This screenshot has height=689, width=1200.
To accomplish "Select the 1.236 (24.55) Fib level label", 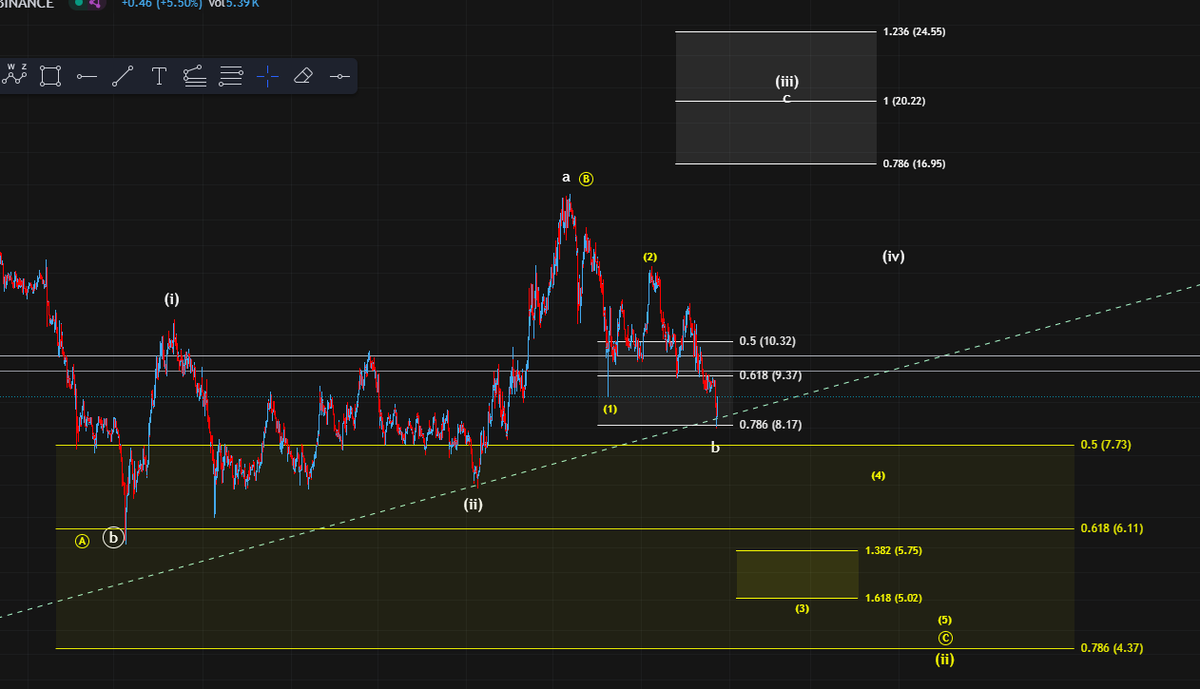I will coord(914,32).
